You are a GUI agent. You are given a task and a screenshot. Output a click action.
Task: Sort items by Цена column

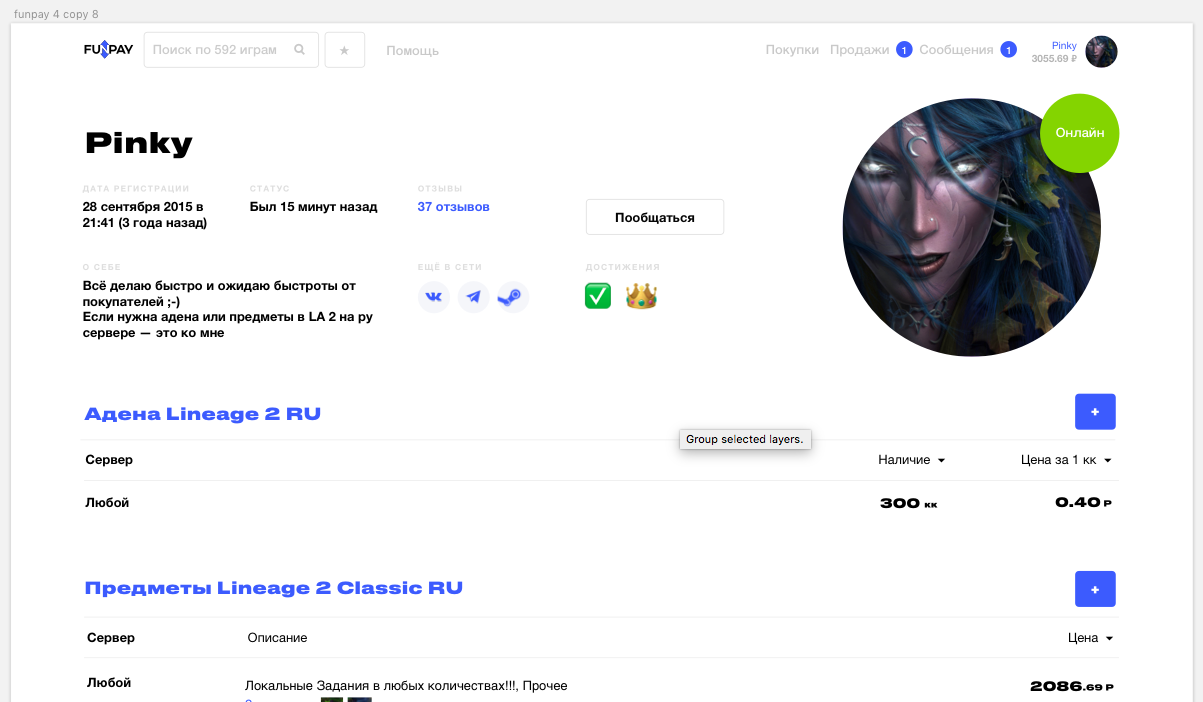(1090, 638)
